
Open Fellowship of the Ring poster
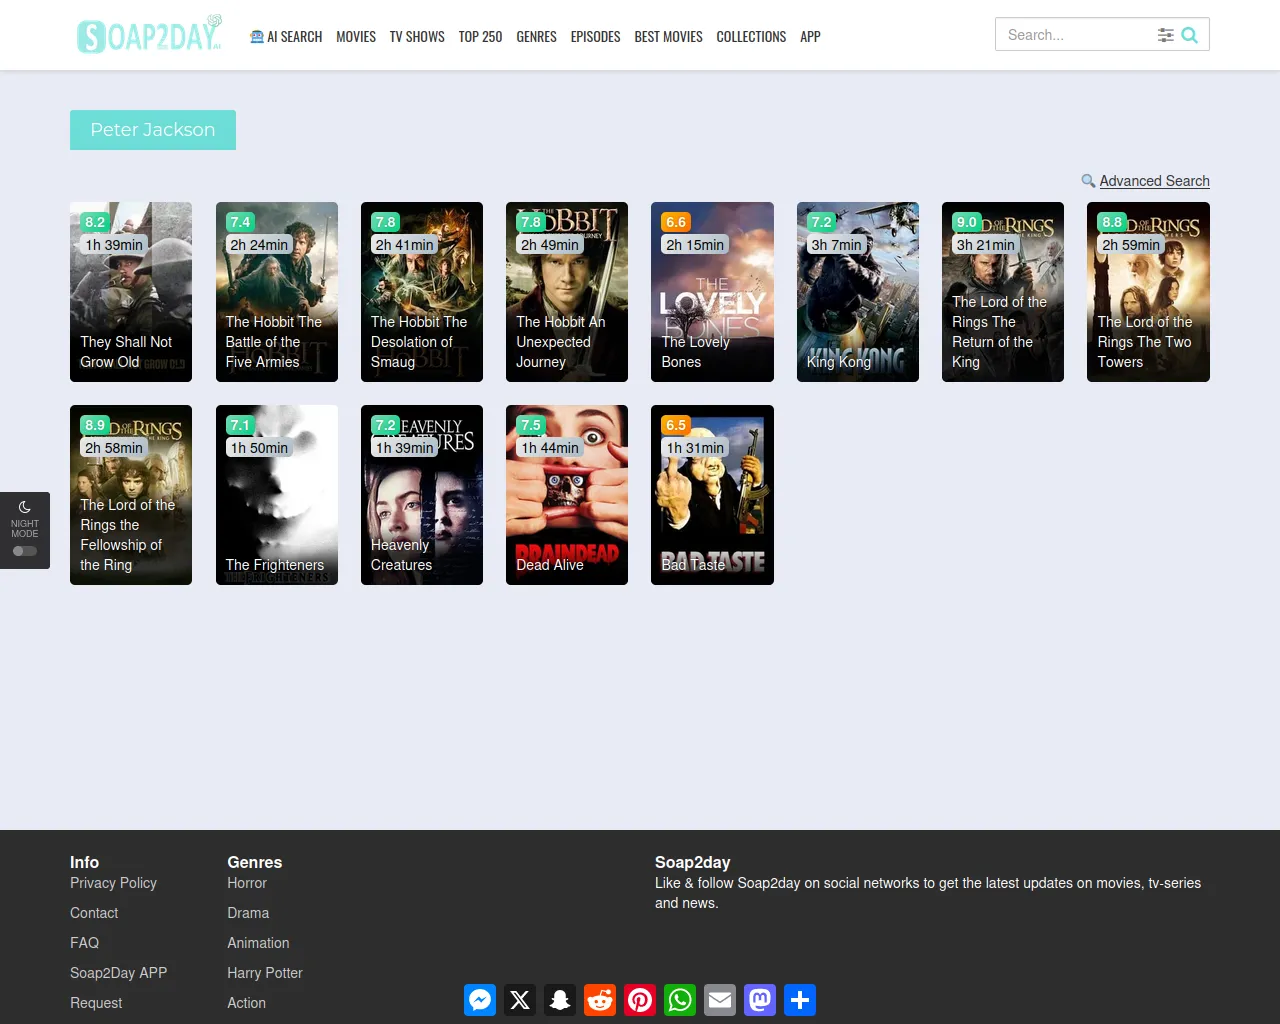(131, 495)
